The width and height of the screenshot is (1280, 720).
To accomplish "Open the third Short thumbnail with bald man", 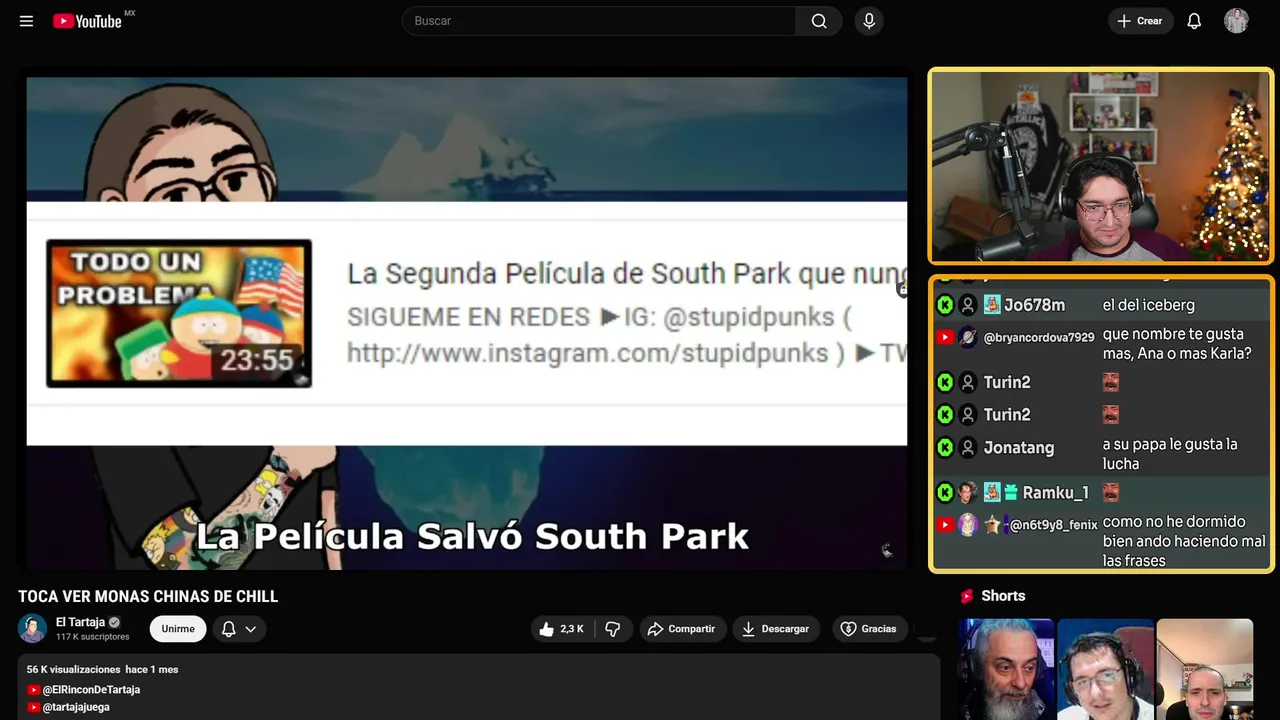I will click(1204, 669).
